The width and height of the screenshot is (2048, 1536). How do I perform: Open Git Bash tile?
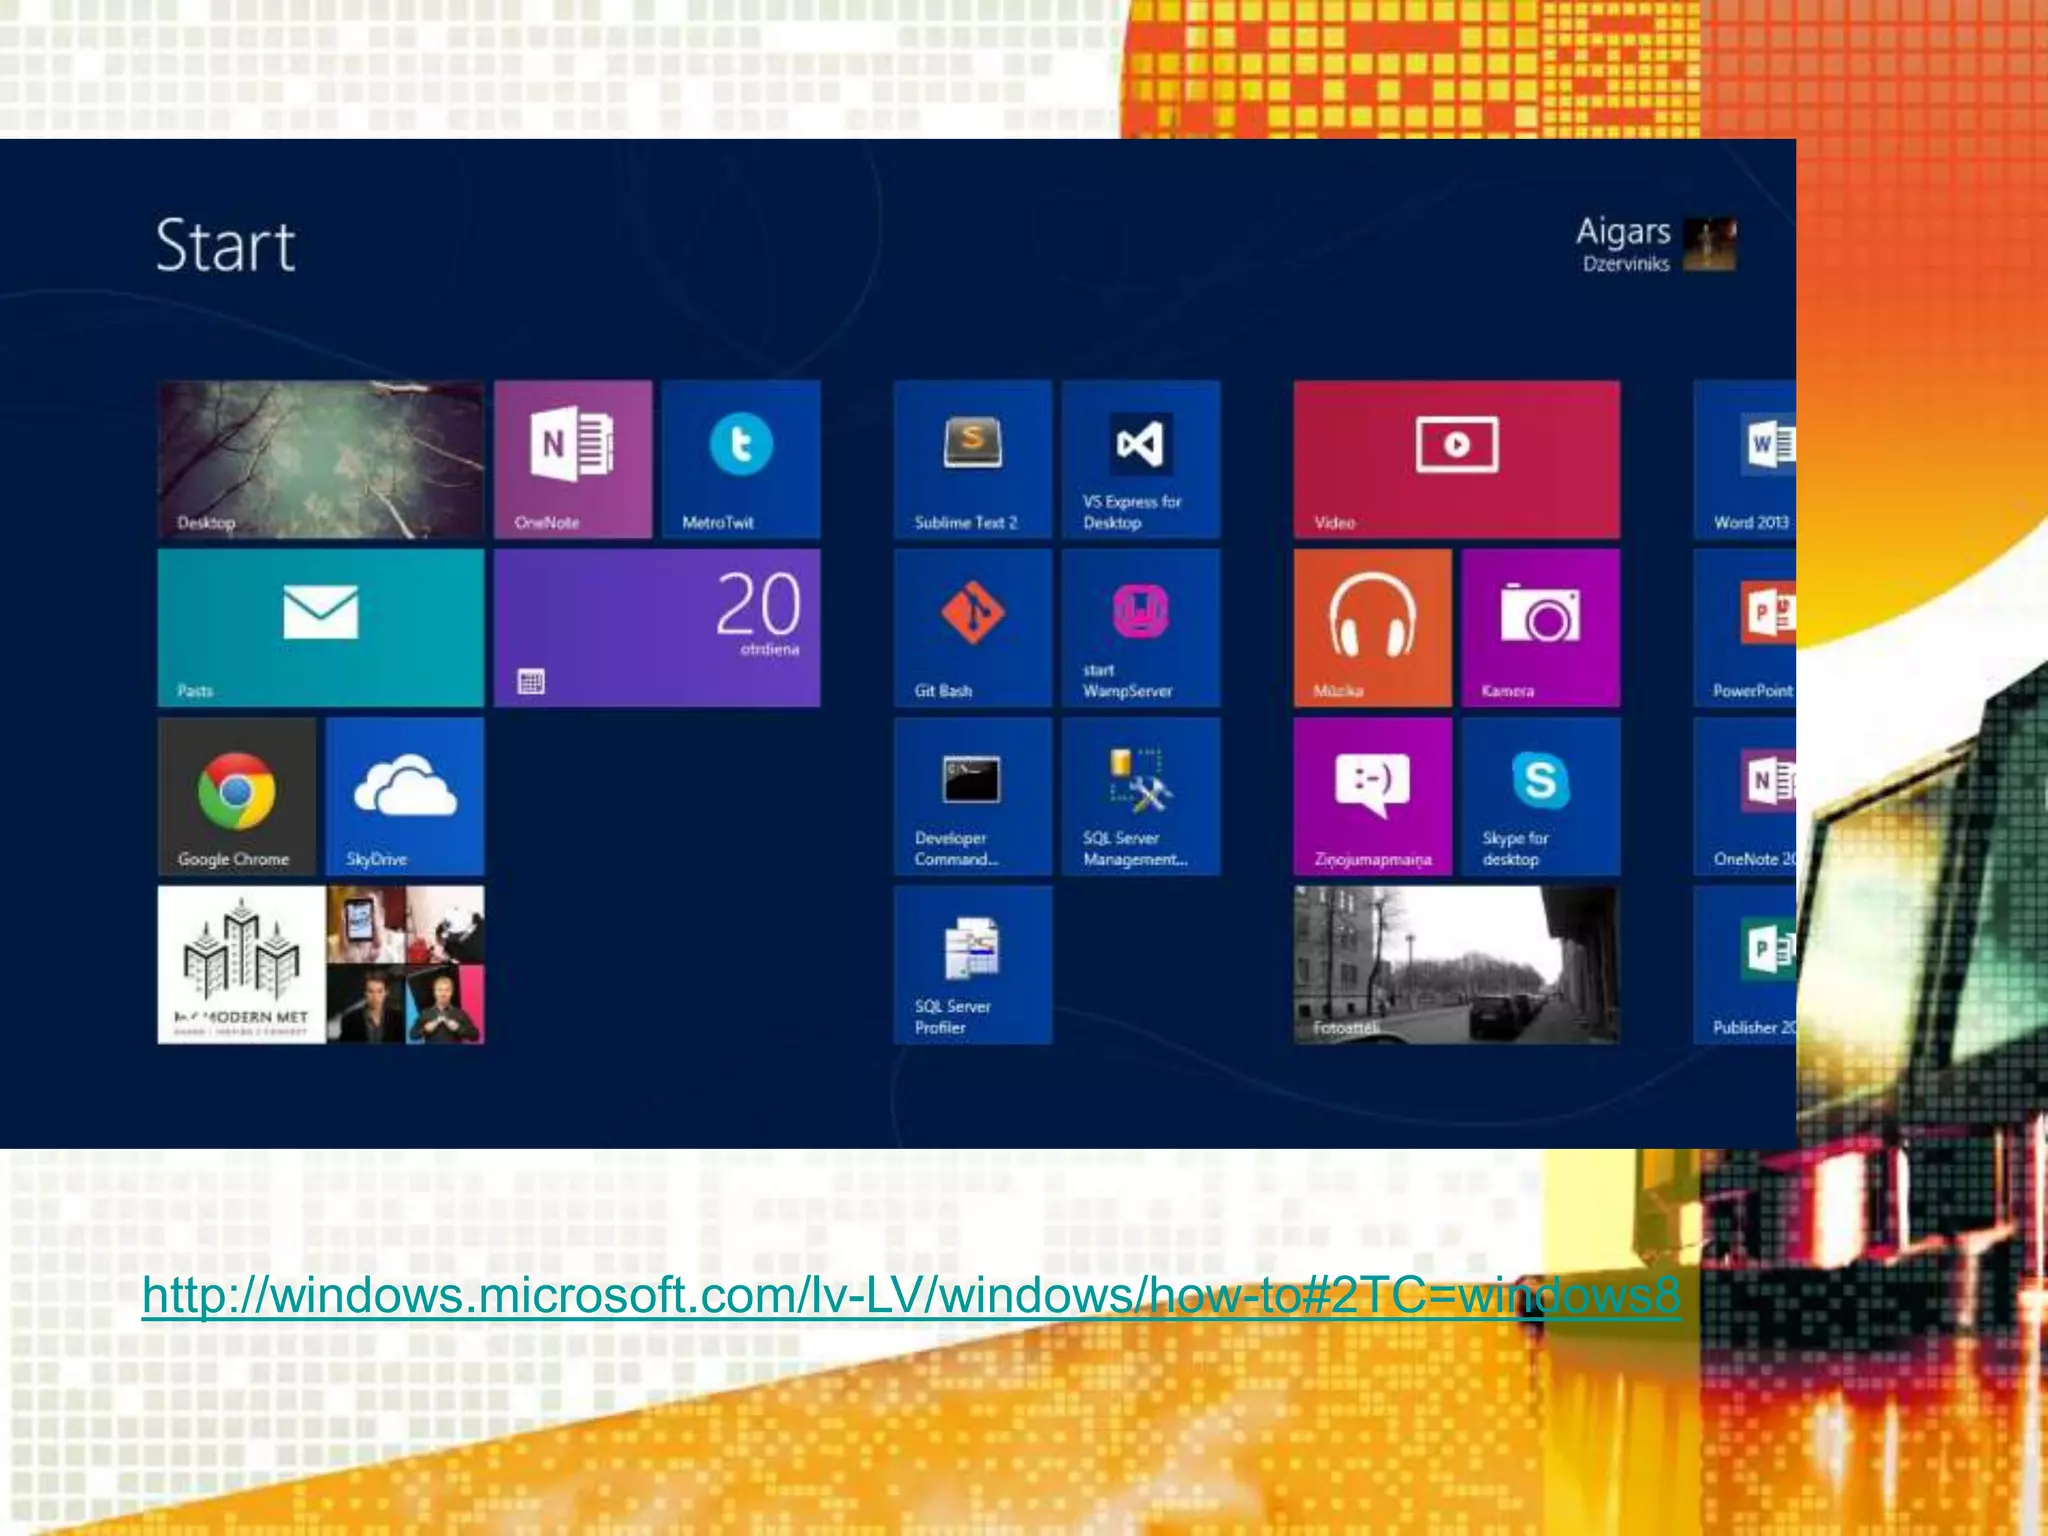tap(973, 627)
